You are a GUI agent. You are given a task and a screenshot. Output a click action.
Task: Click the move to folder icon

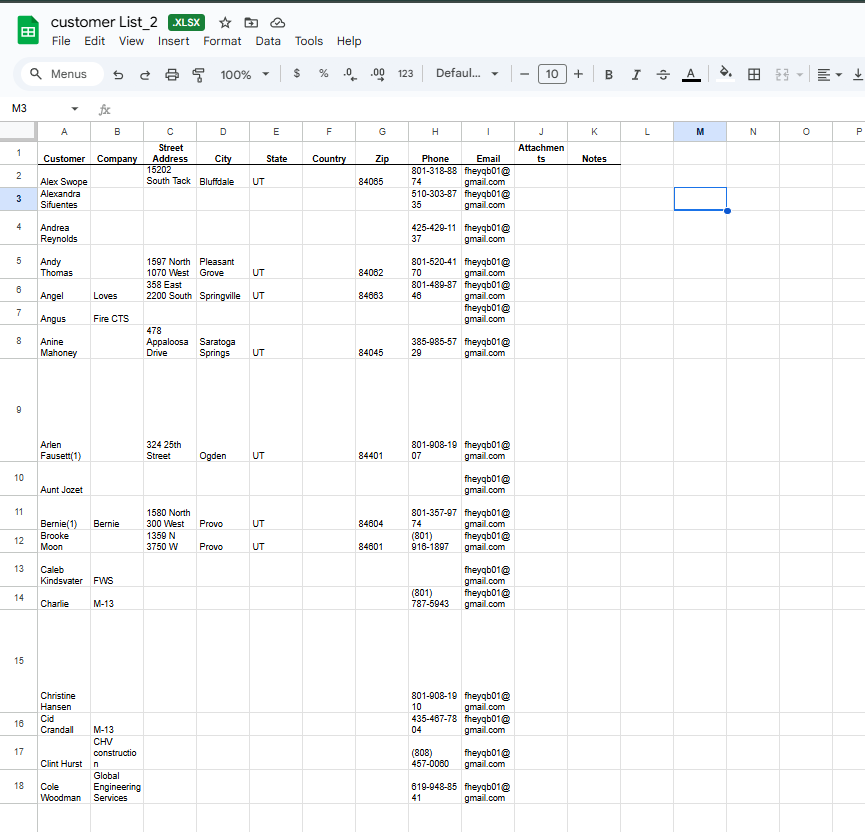point(251,22)
